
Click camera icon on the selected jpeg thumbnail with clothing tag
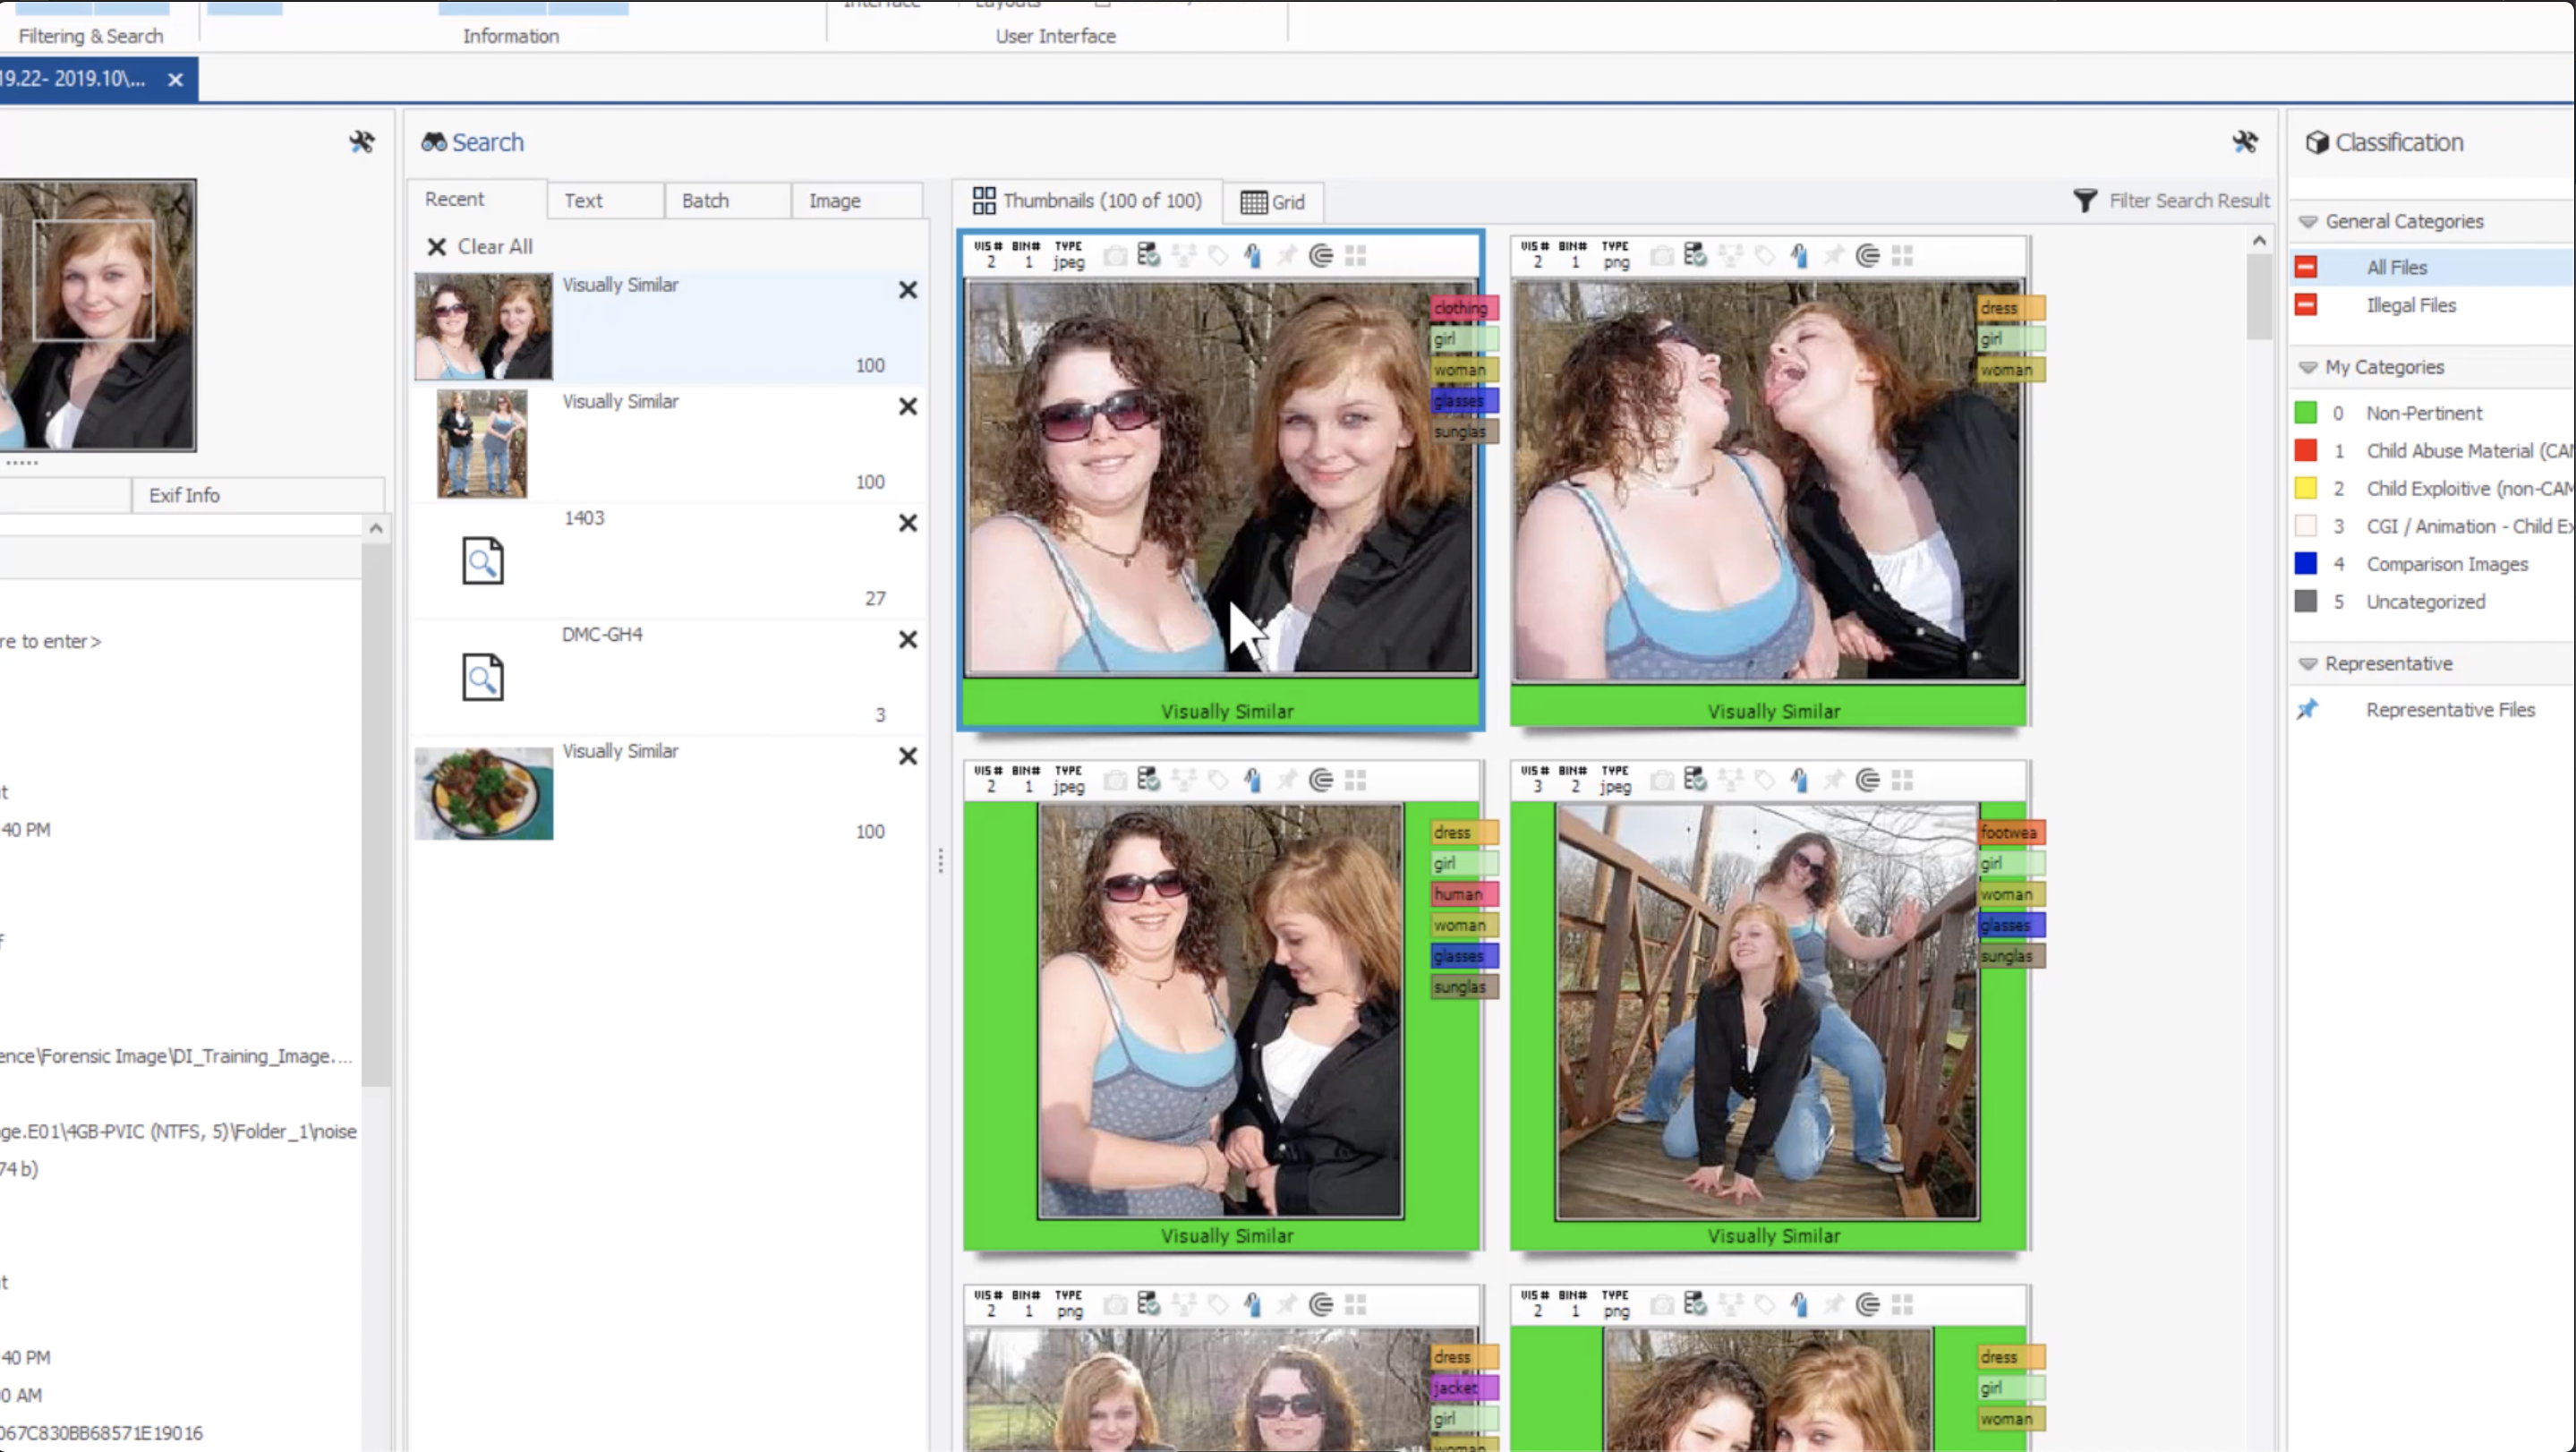[x=1115, y=256]
